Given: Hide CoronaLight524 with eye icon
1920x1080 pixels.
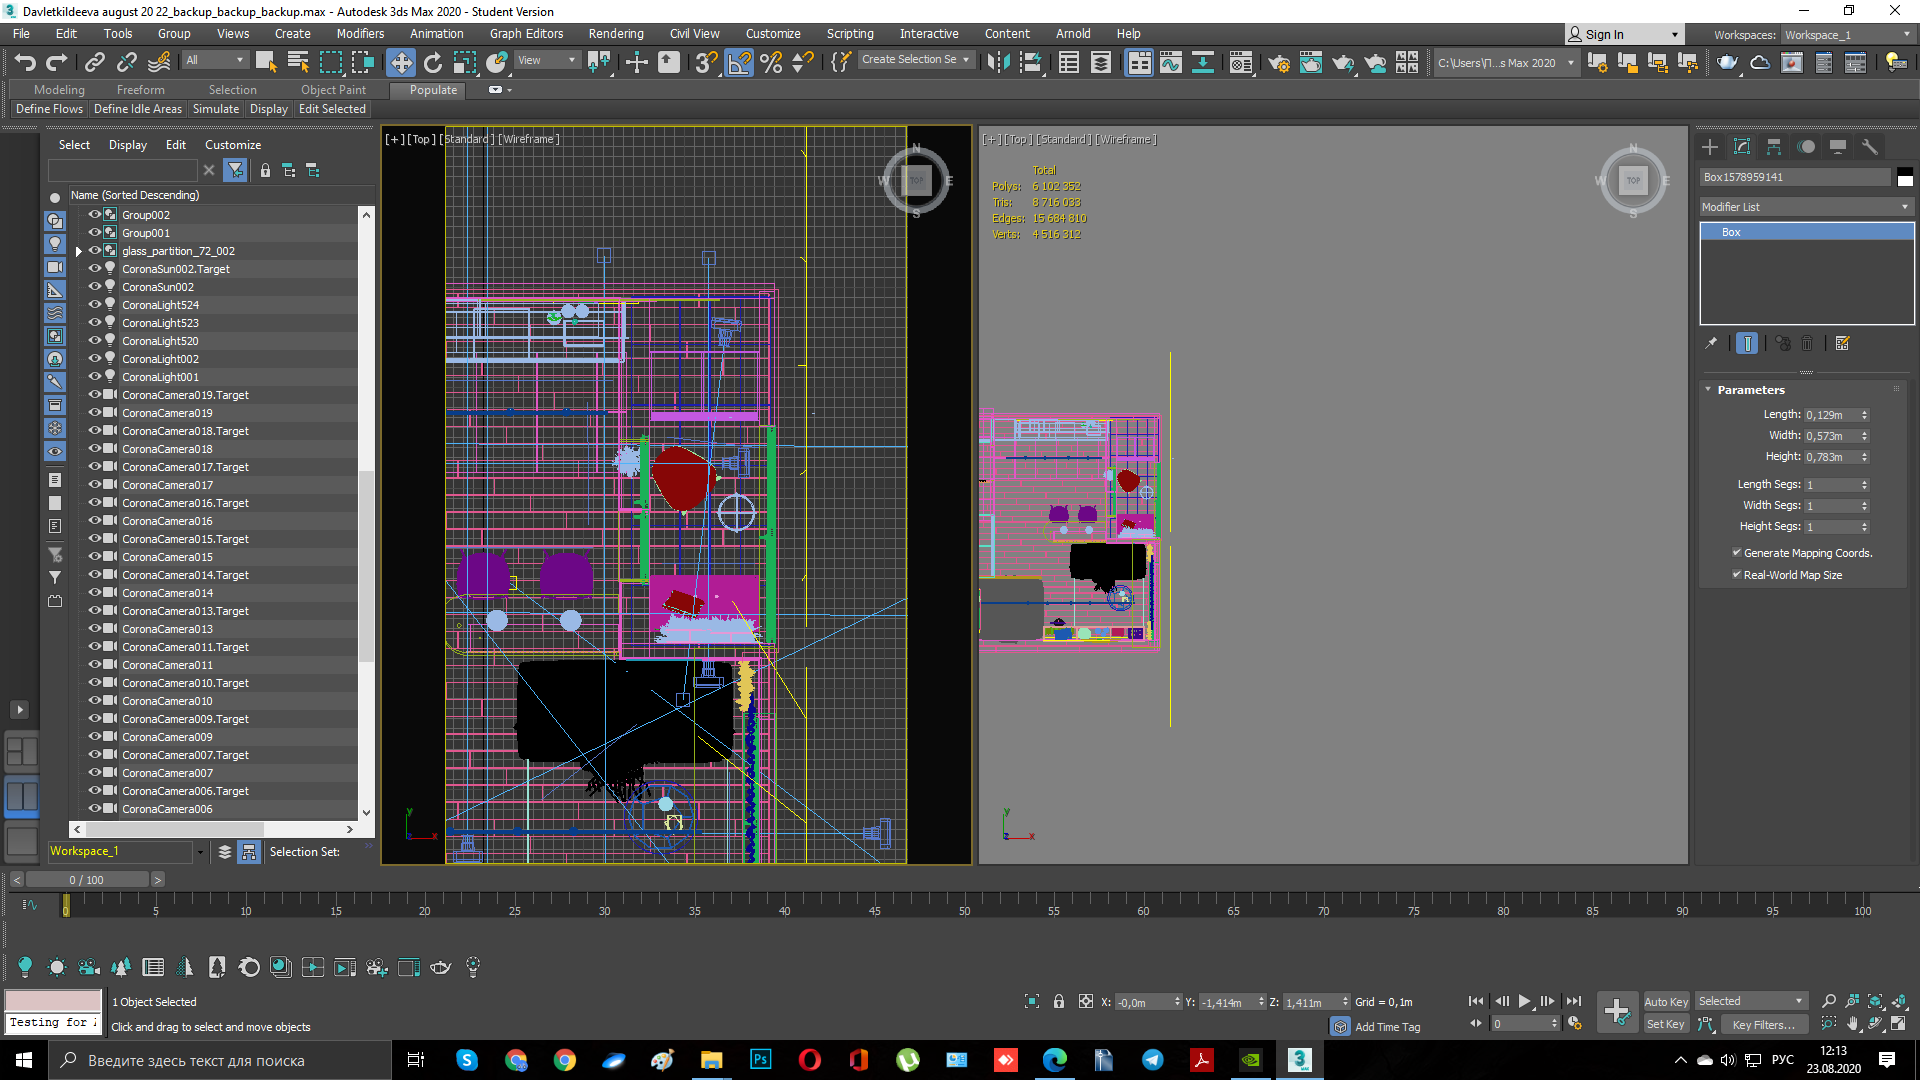Looking at the screenshot, I should [95, 305].
